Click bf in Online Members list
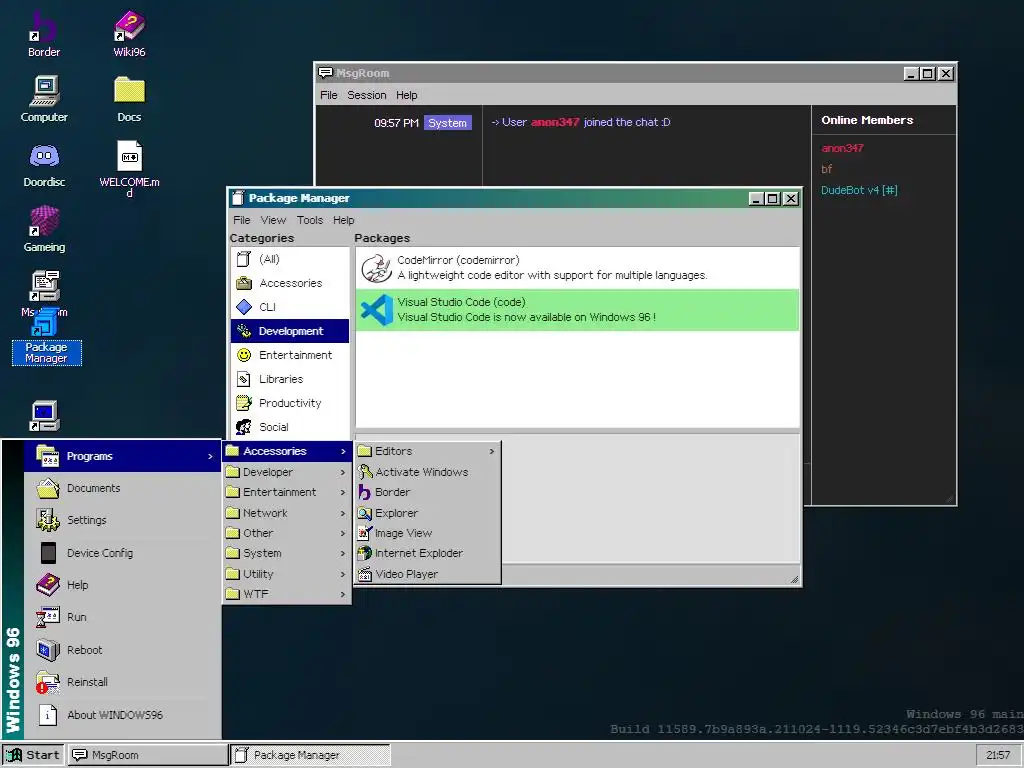Viewport: 1024px width, 768px height. point(827,169)
